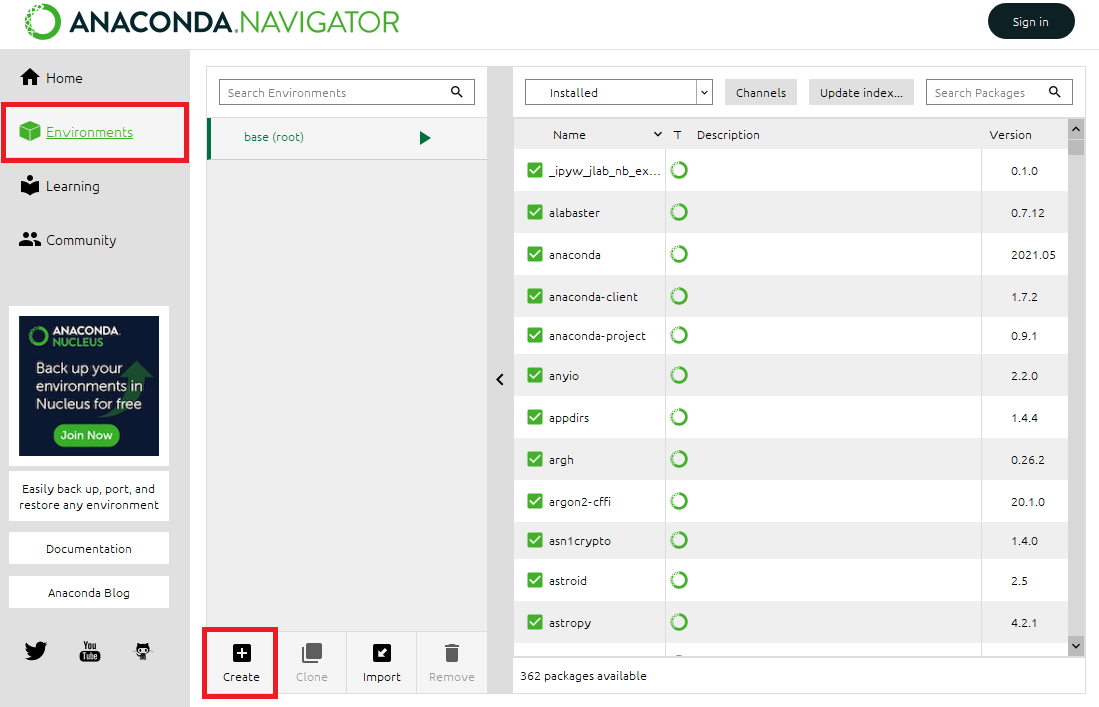The height and width of the screenshot is (707, 1099).
Task: Click the magnifier icon in Search Environments
Action: (456, 92)
